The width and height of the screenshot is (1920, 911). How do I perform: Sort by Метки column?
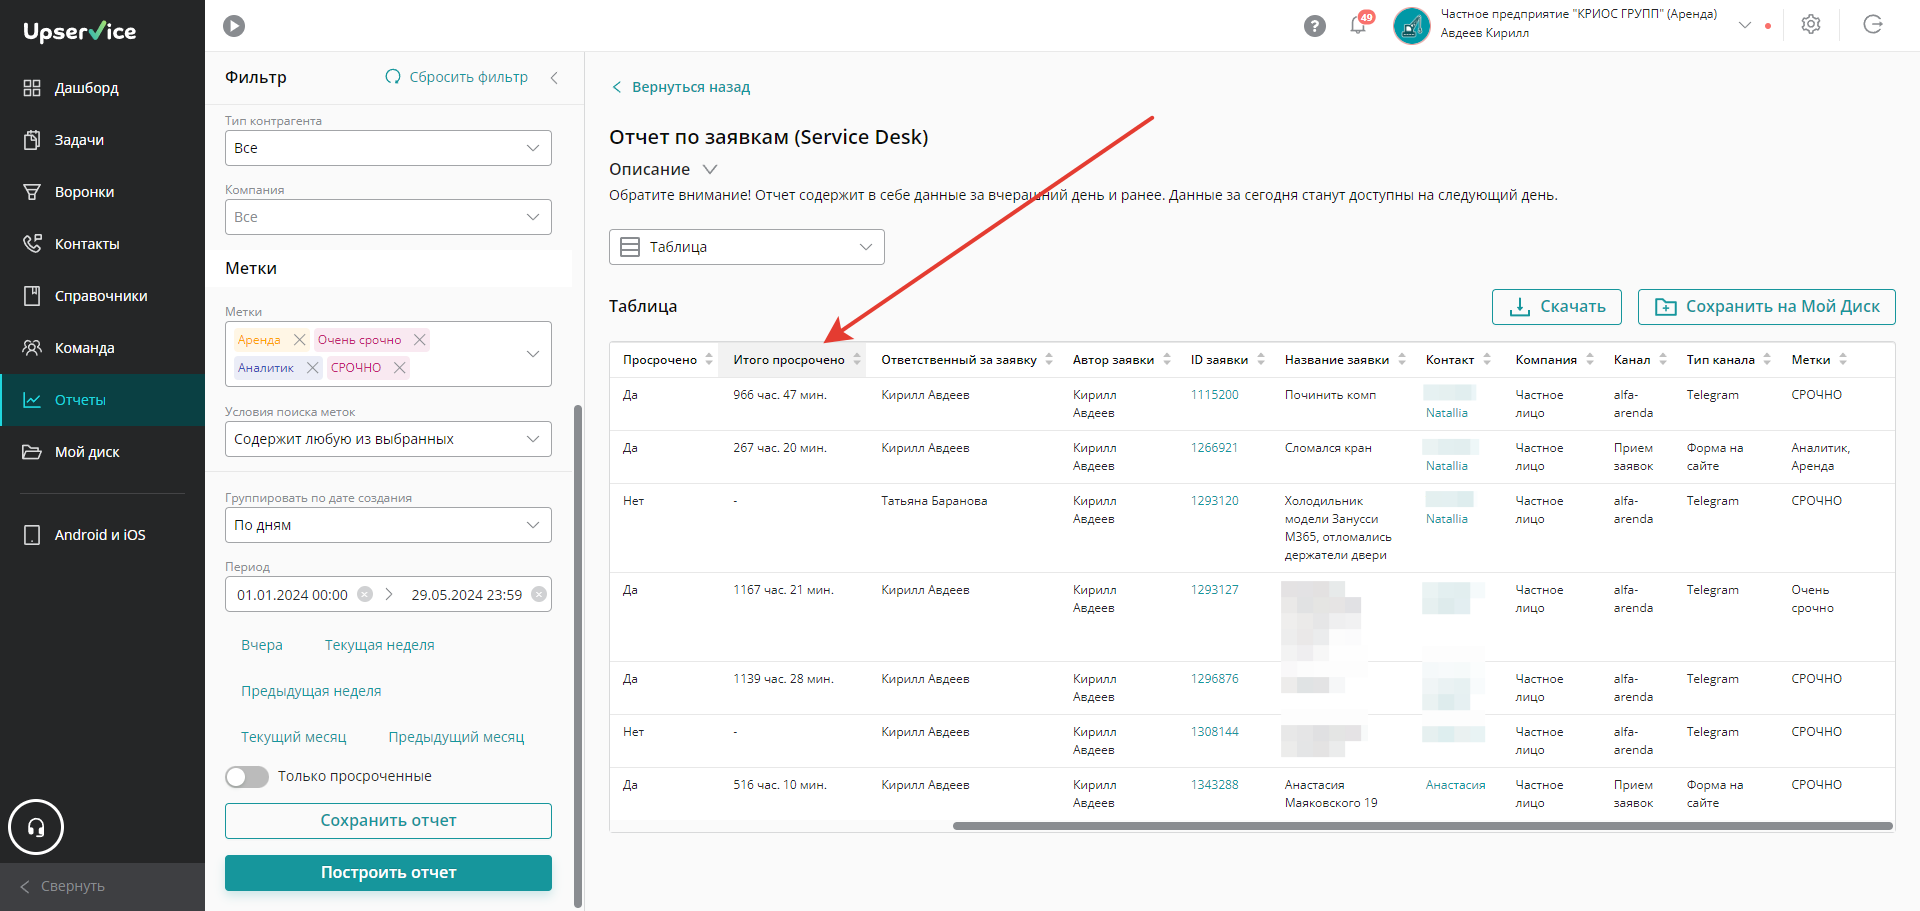[x=1843, y=359]
